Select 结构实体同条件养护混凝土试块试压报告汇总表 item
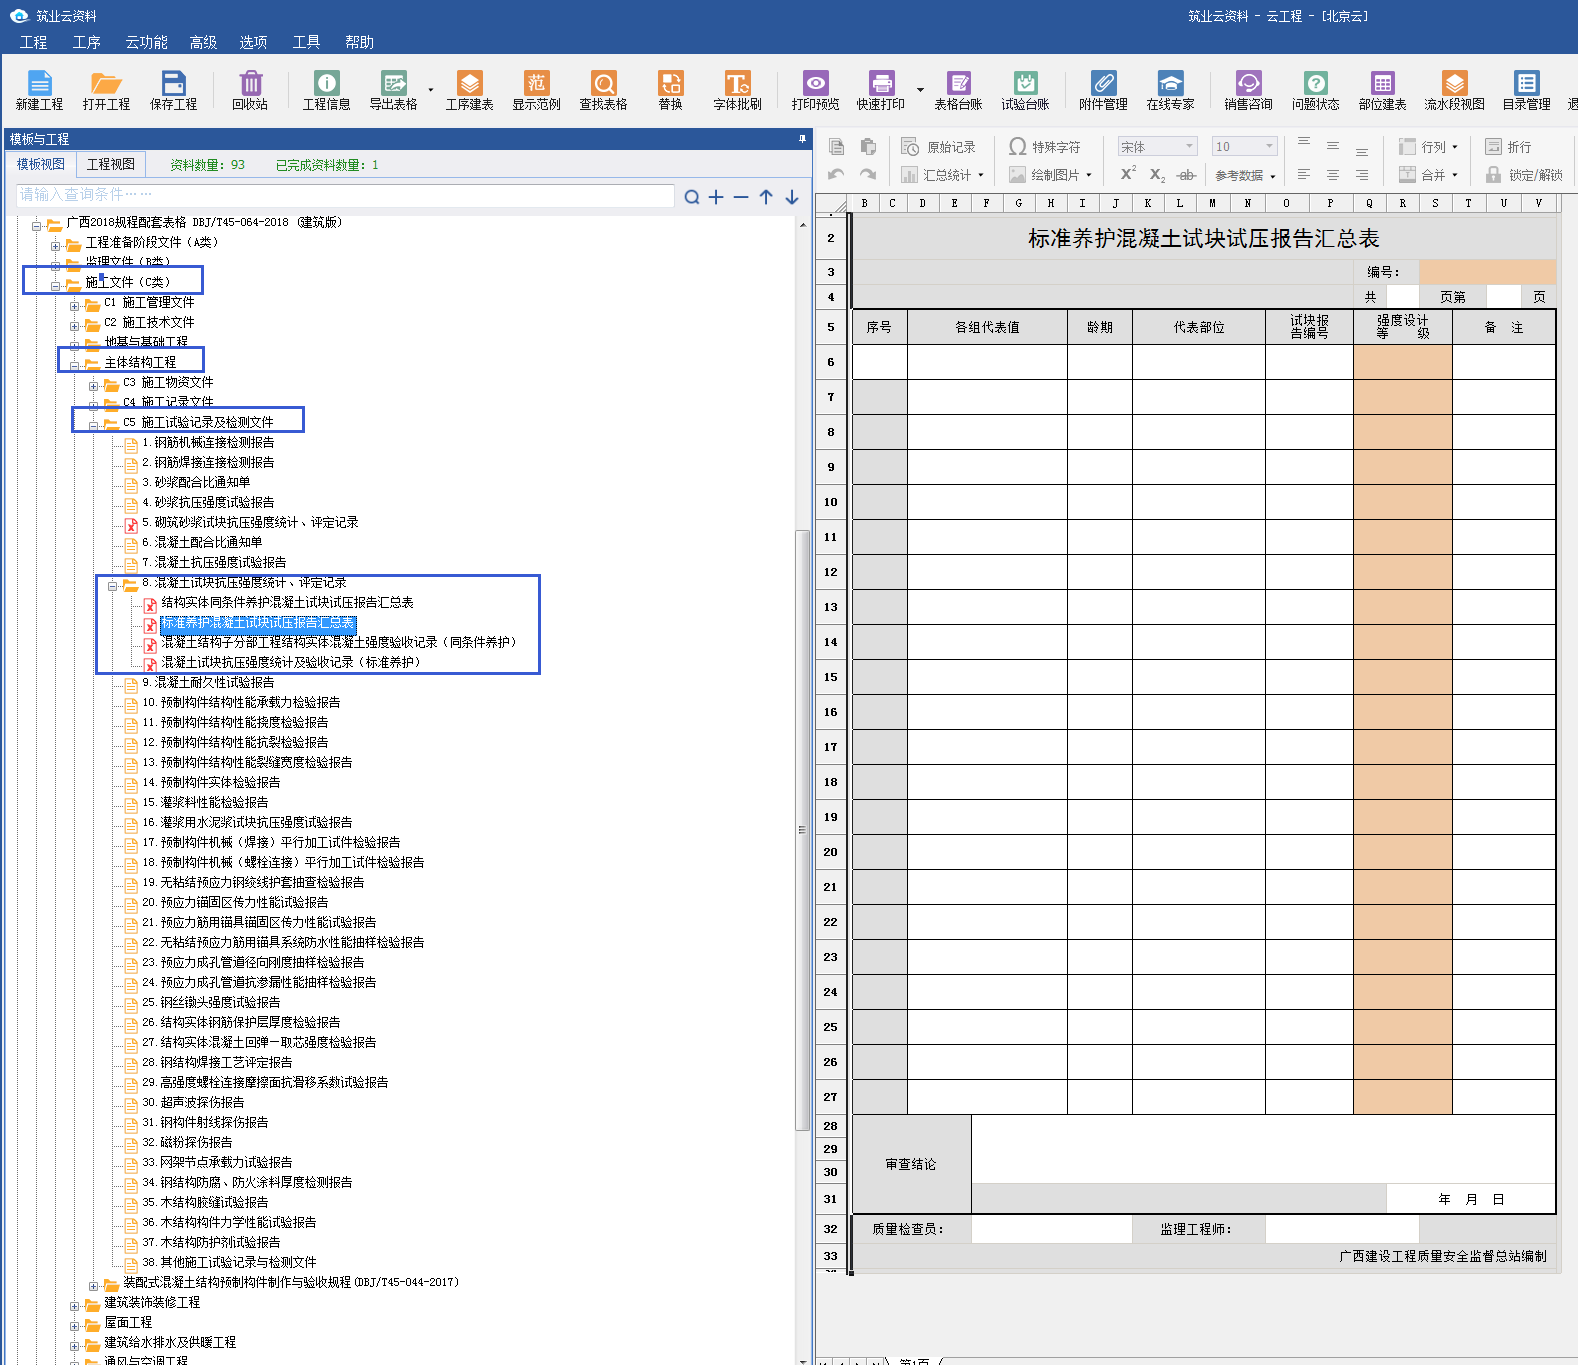The image size is (1578, 1365). (x=287, y=602)
